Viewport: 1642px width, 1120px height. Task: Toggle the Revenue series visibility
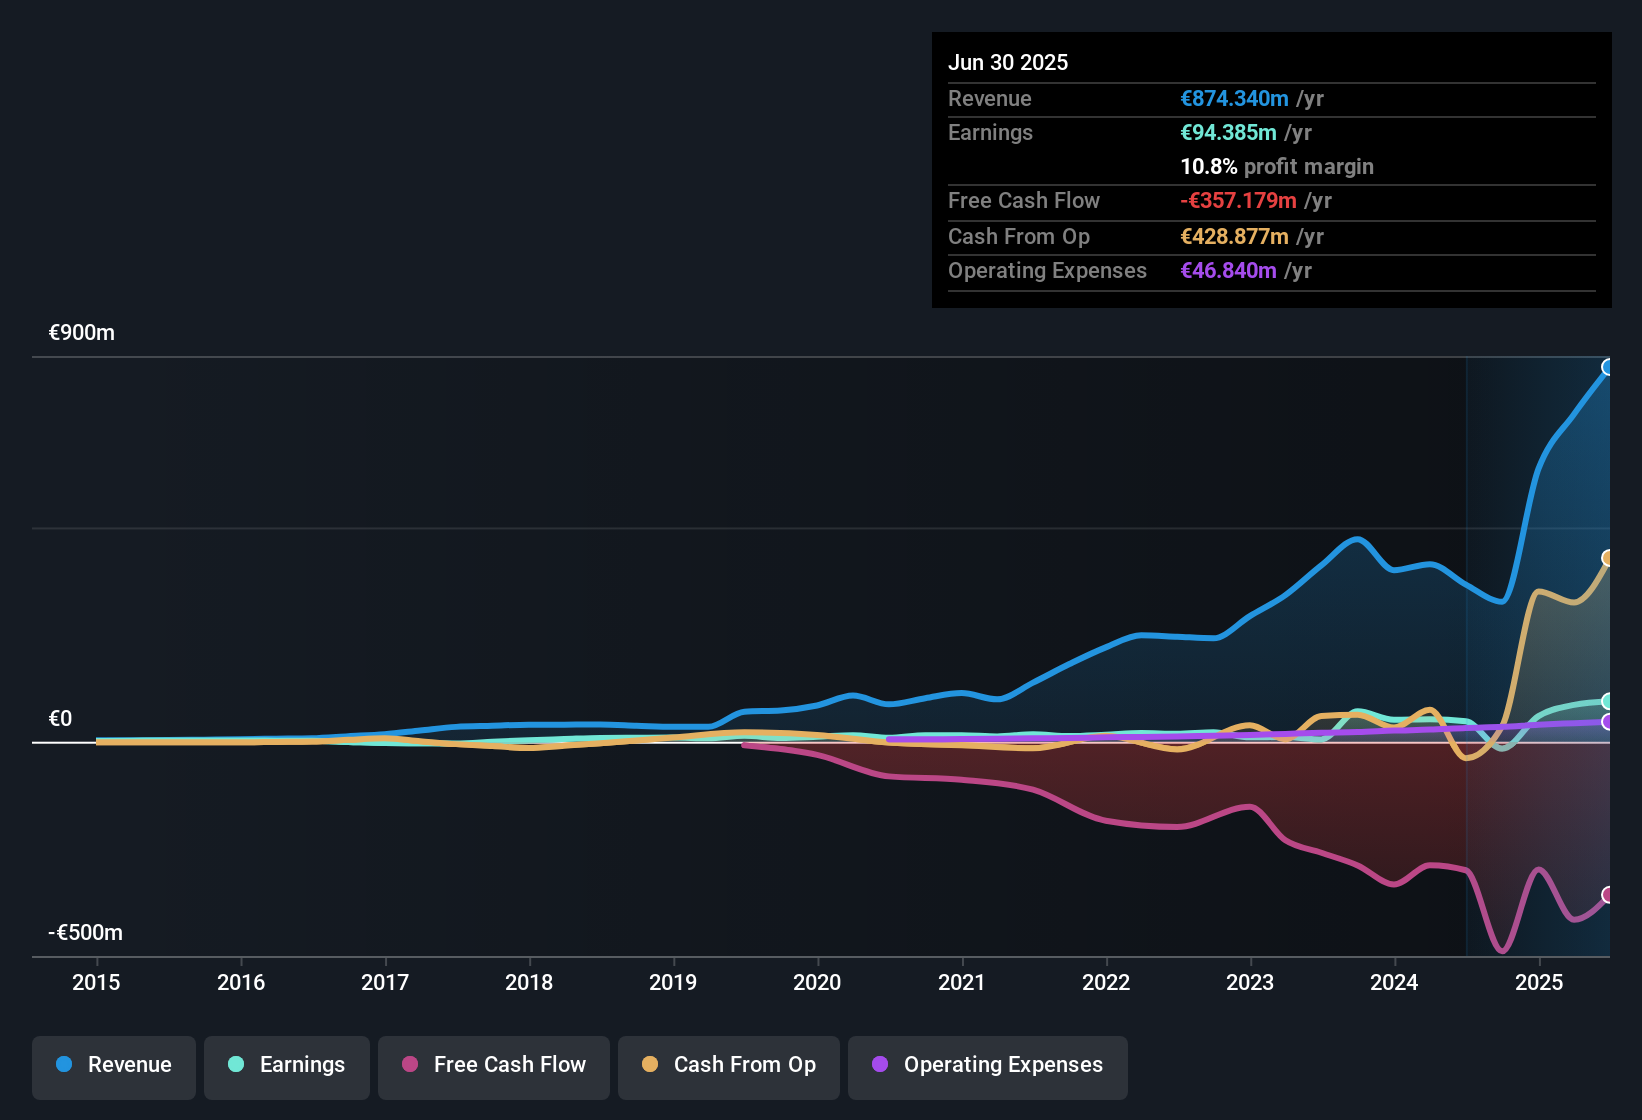click(113, 1065)
